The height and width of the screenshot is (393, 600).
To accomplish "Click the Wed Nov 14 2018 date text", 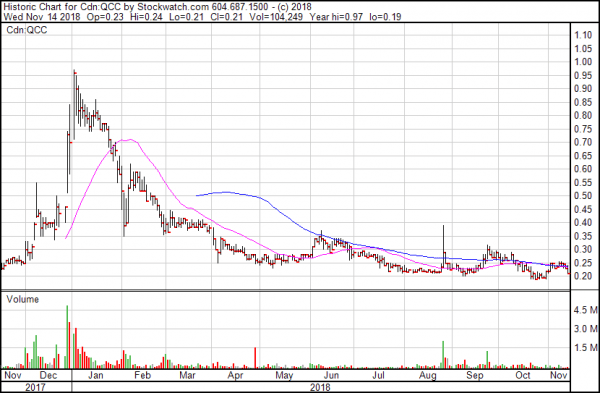I will (x=42, y=17).
